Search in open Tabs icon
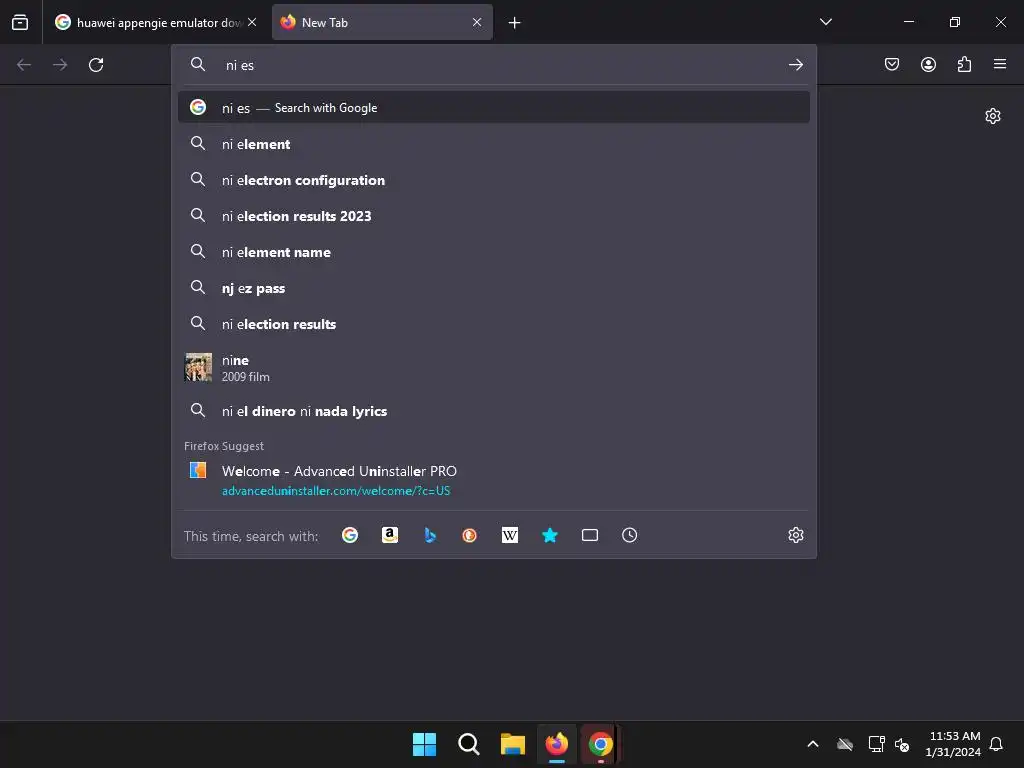Image resolution: width=1024 pixels, height=768 pixels. click(590, 536)
